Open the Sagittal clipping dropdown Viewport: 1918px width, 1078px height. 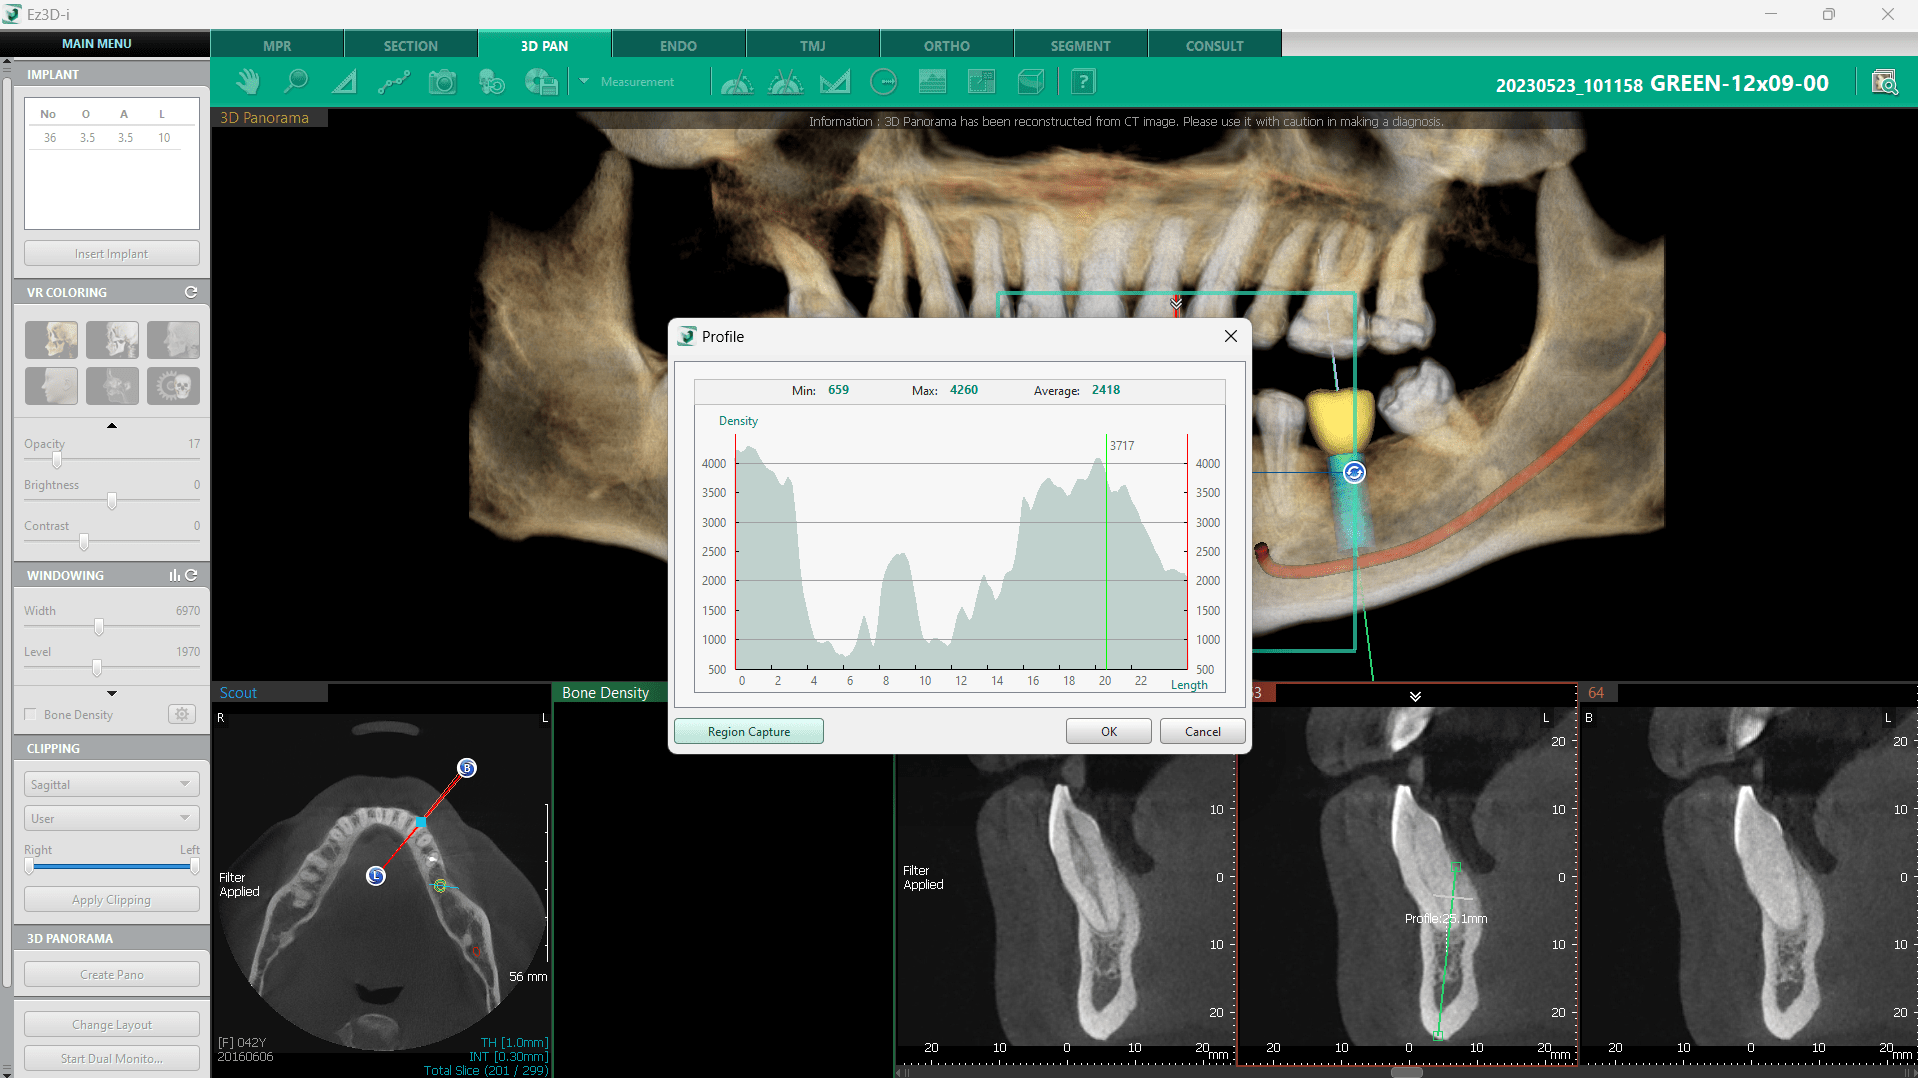coord(111,784)
